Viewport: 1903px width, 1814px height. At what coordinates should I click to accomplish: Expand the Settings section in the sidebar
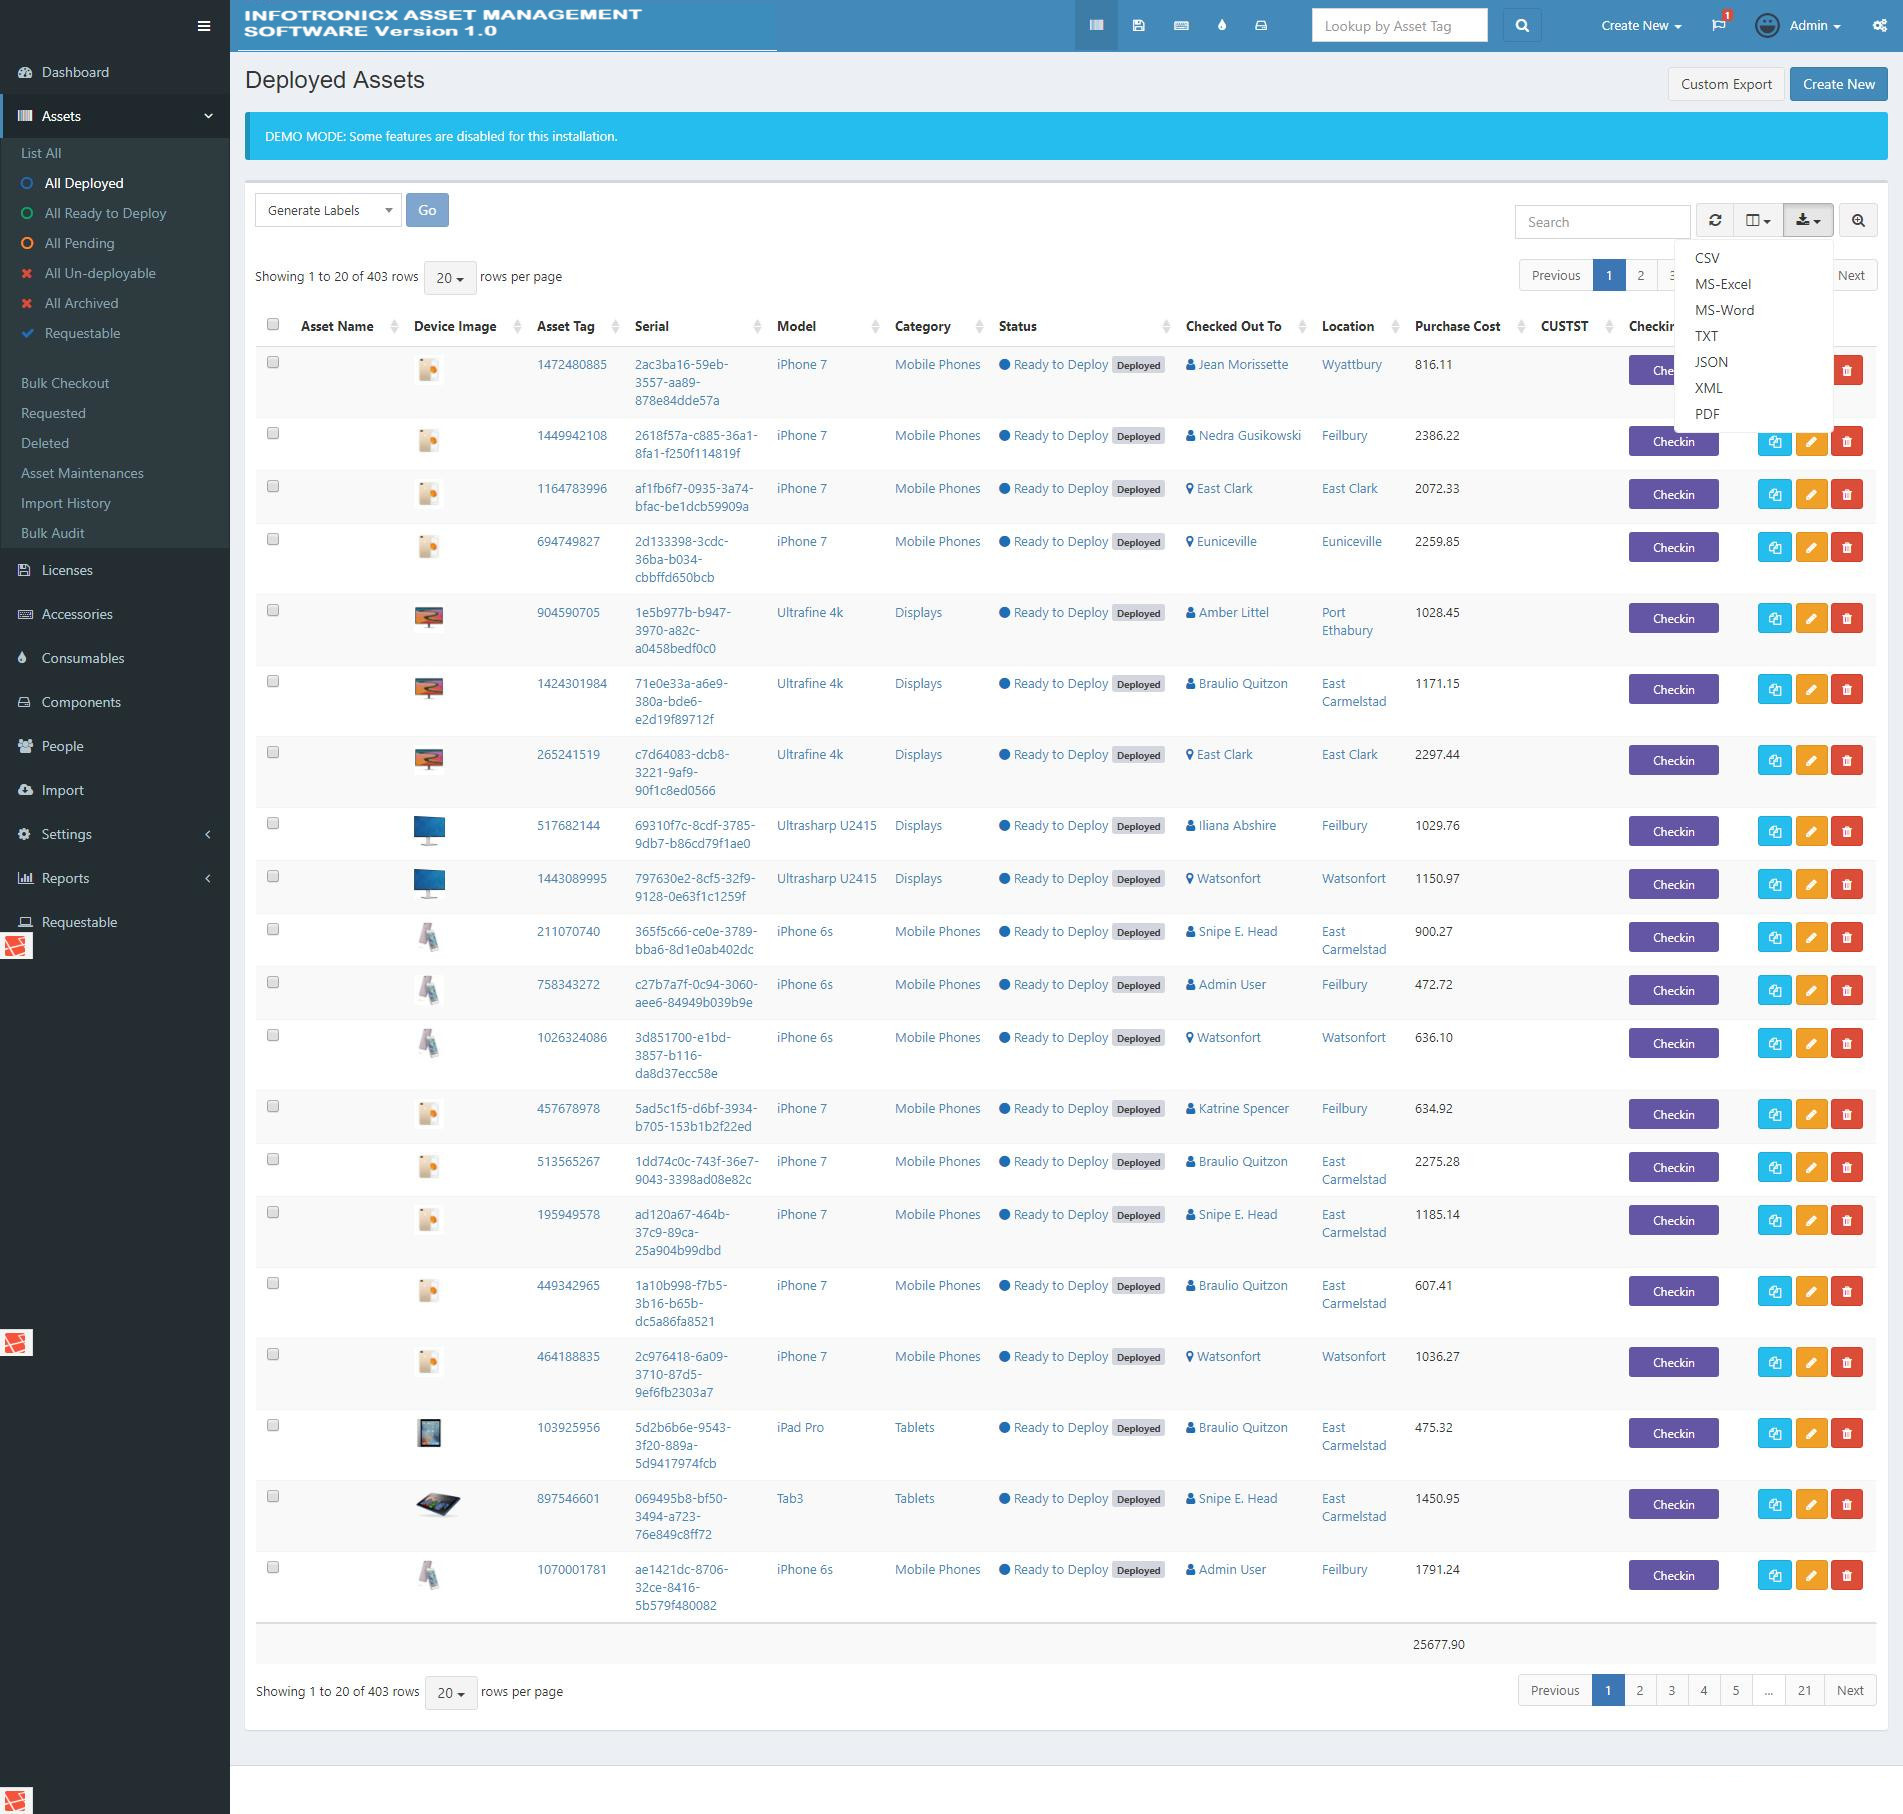(66, 833)
